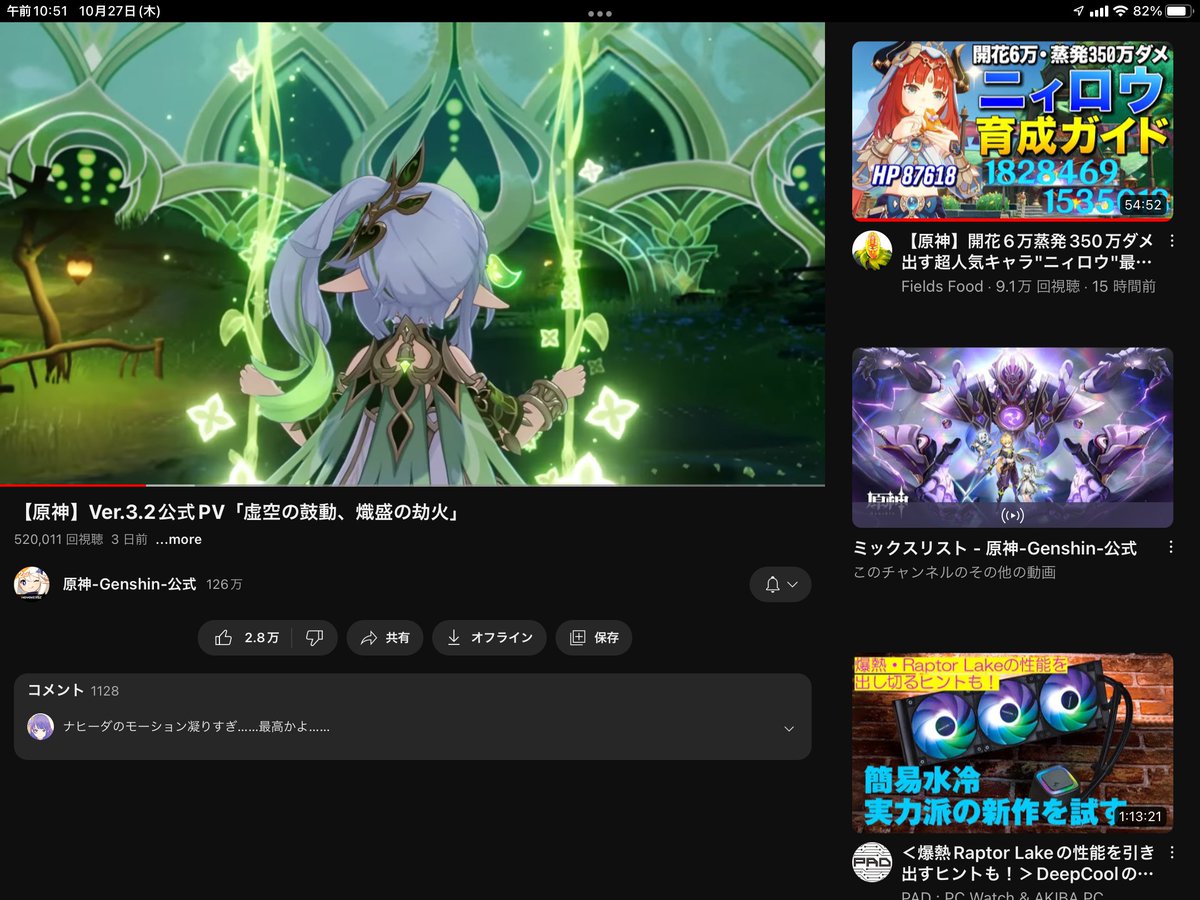
Task: Tap the コメント 1128 header
Action: coord(73,690)
